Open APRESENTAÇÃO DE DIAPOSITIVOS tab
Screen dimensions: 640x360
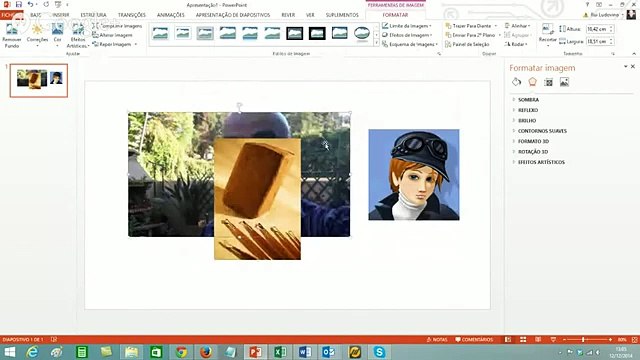tap(233, 15)
